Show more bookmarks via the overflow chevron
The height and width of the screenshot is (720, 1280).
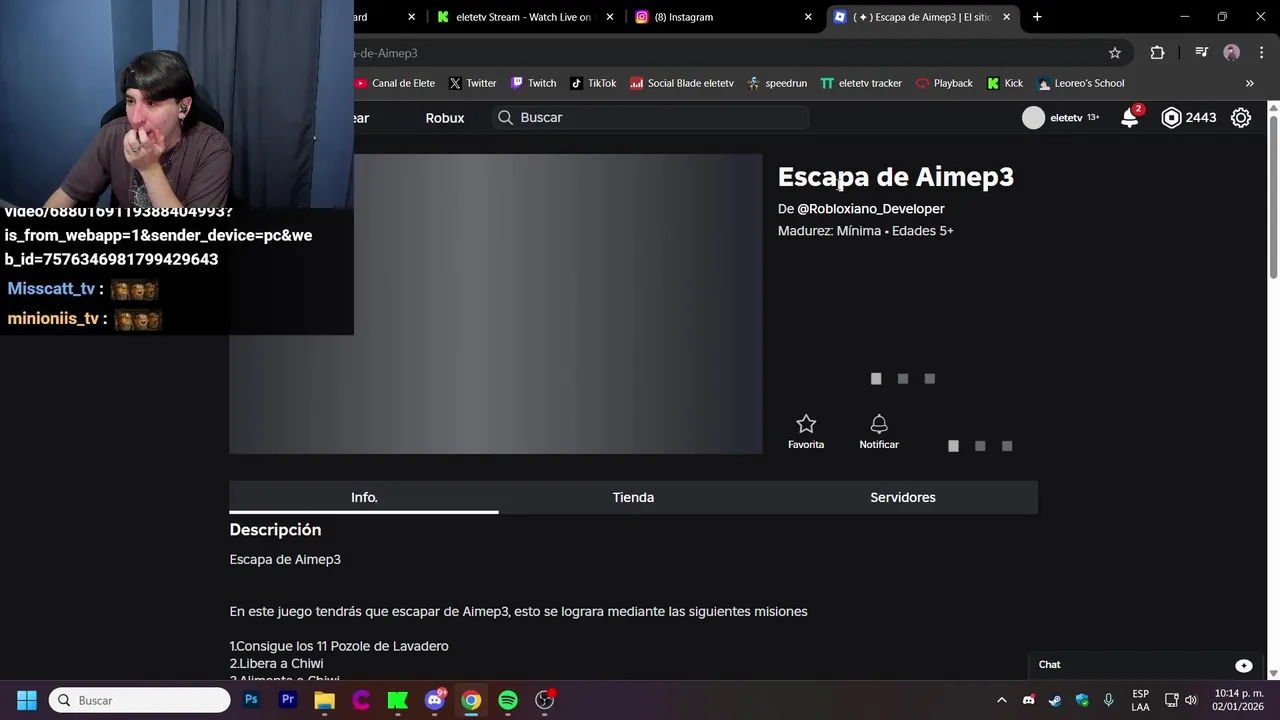(1249, 83)
